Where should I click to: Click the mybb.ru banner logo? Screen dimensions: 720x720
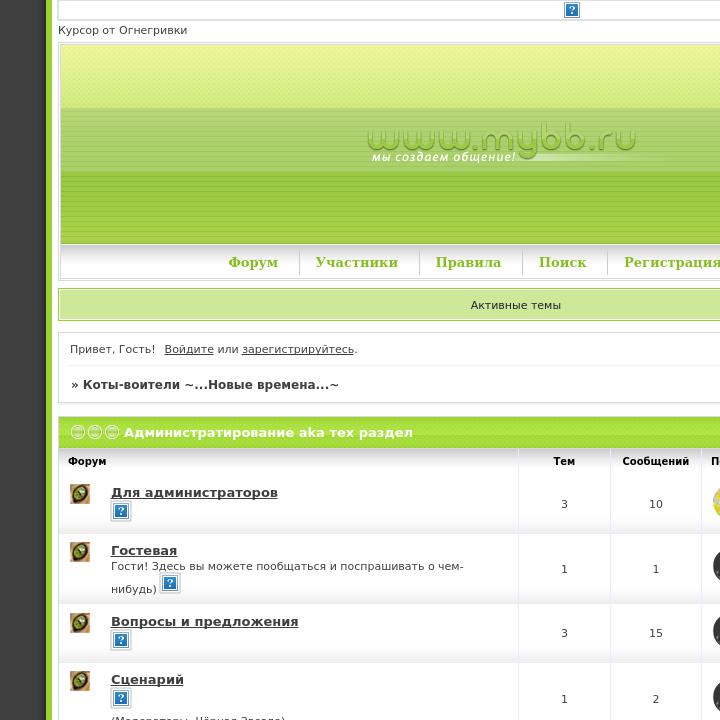(501, 141)
